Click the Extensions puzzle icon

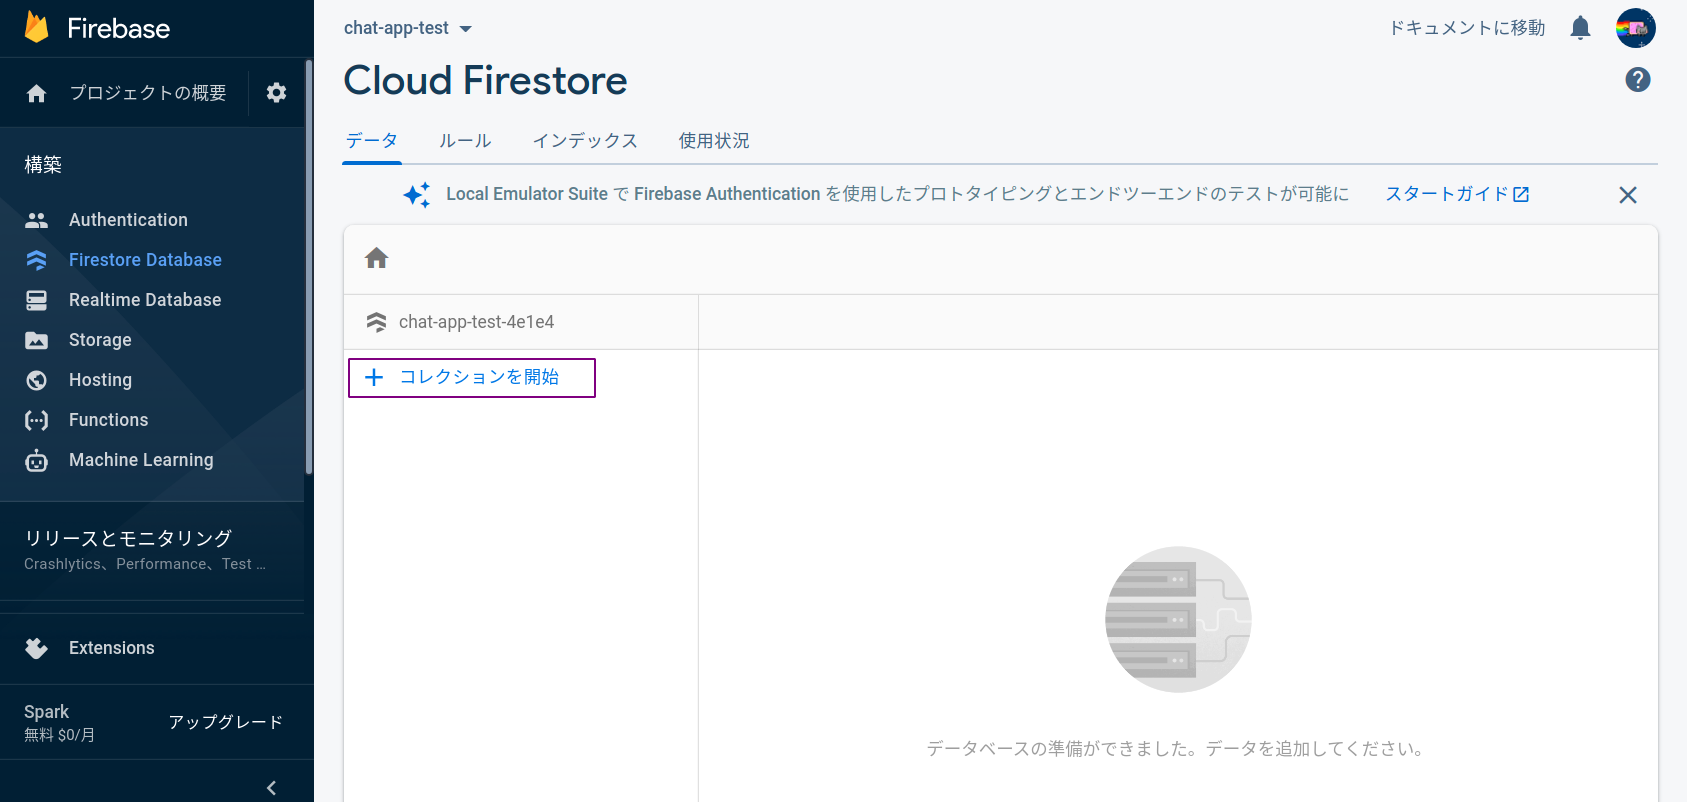(x=37, y=648)
